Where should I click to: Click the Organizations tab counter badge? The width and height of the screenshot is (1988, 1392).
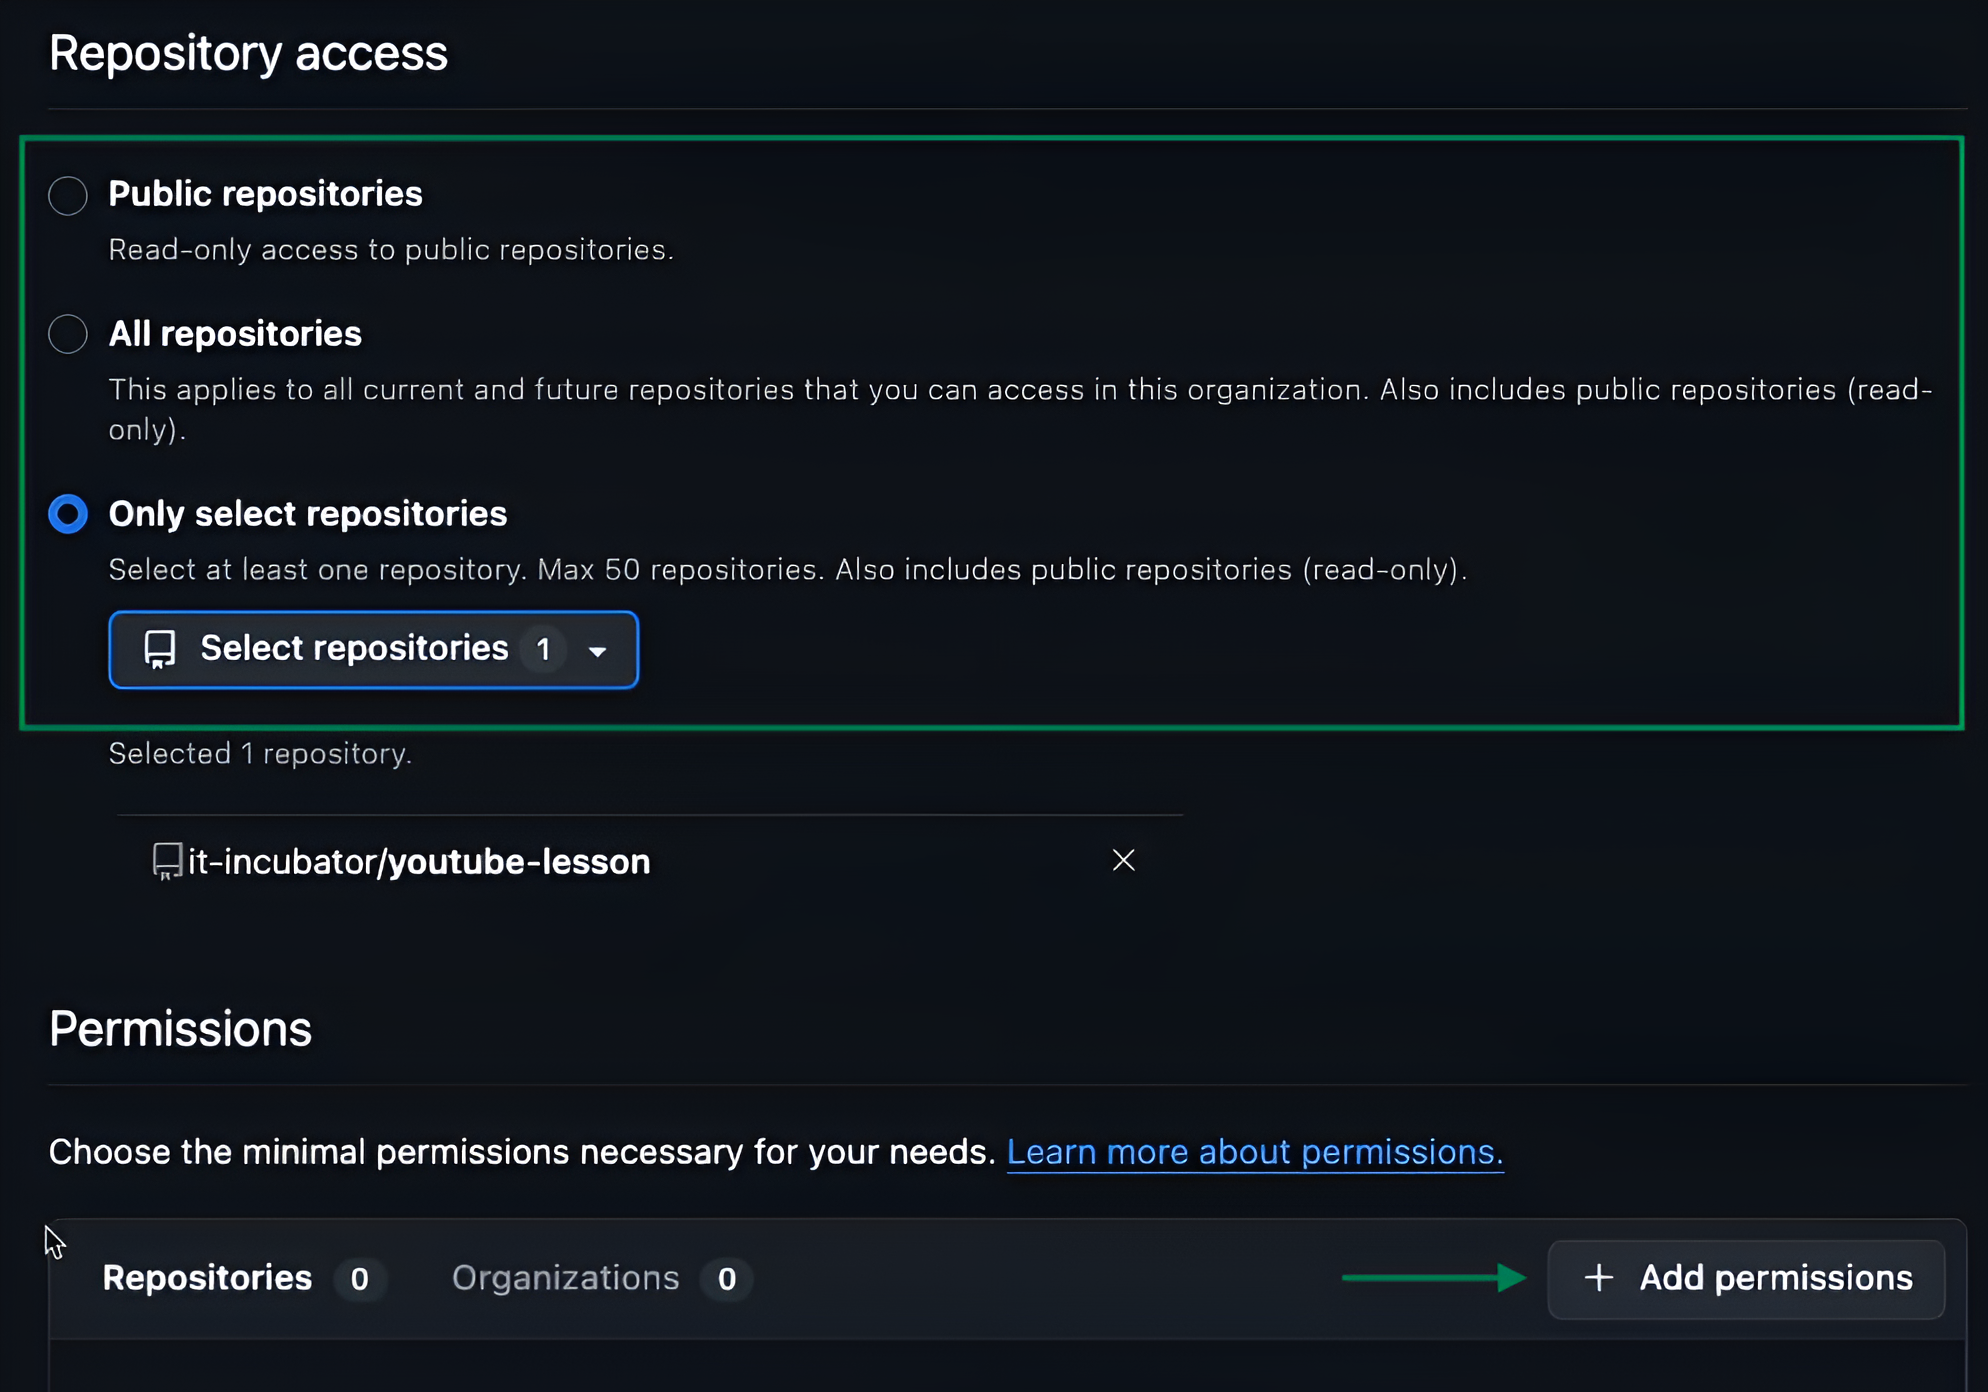pyautogui.click(x=727, y=1279)
